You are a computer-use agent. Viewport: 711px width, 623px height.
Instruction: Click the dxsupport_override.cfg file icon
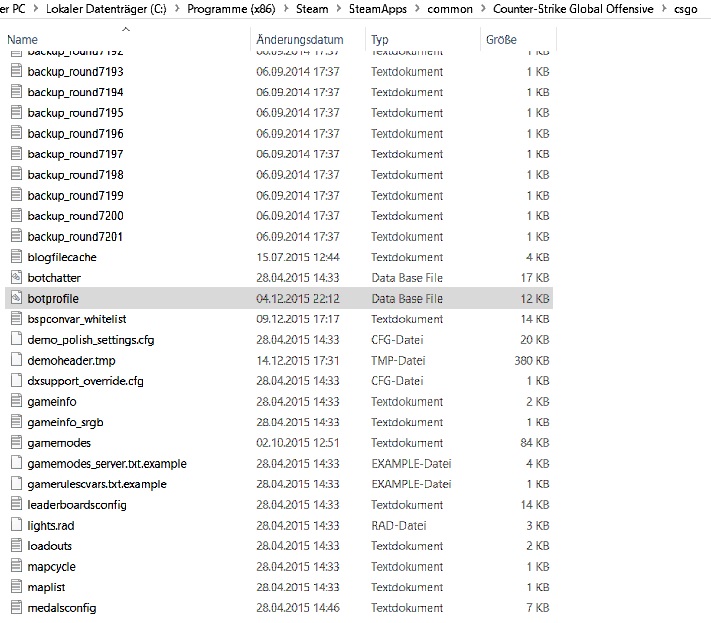(x=16, y=380)
